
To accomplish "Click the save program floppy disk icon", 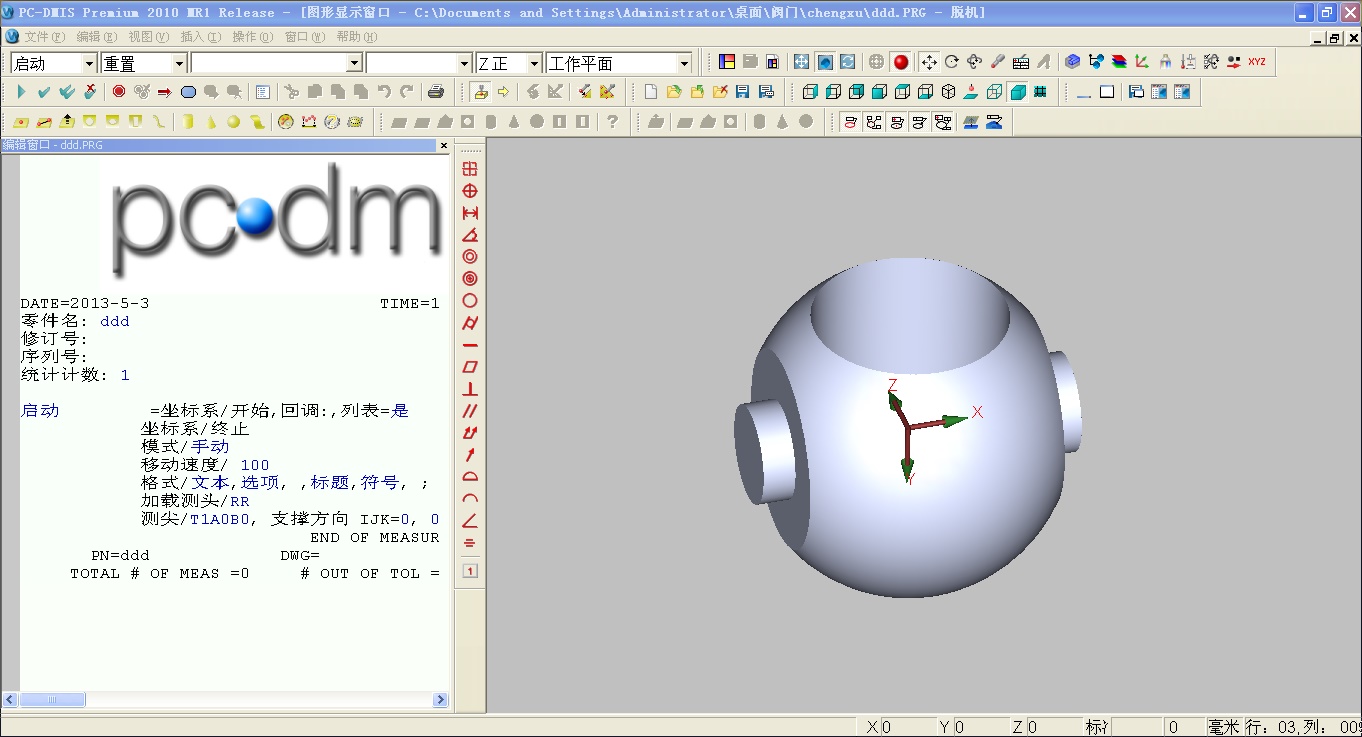I will tap(743, 92).
